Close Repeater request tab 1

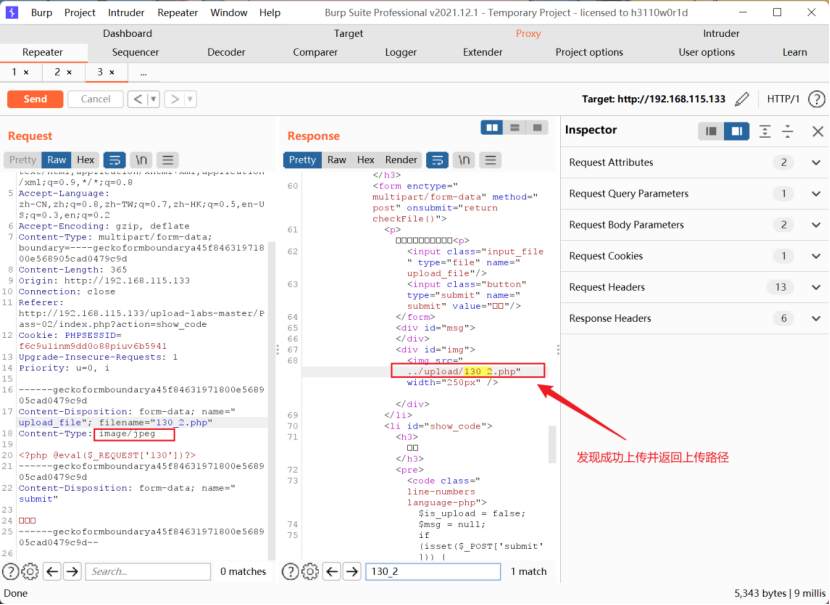pyautogui.click(x=26, y=73)
